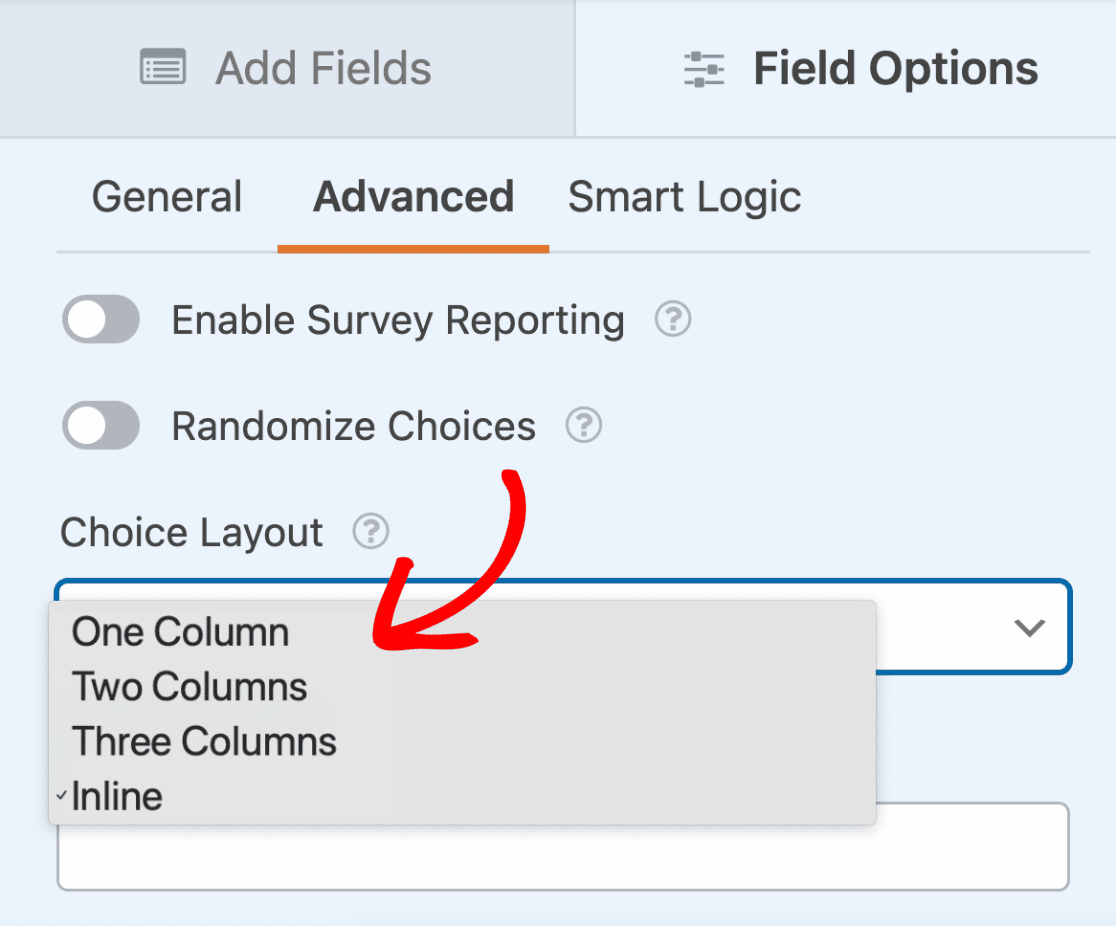
Task: Switch to the General tab
Action: point(167,196)
